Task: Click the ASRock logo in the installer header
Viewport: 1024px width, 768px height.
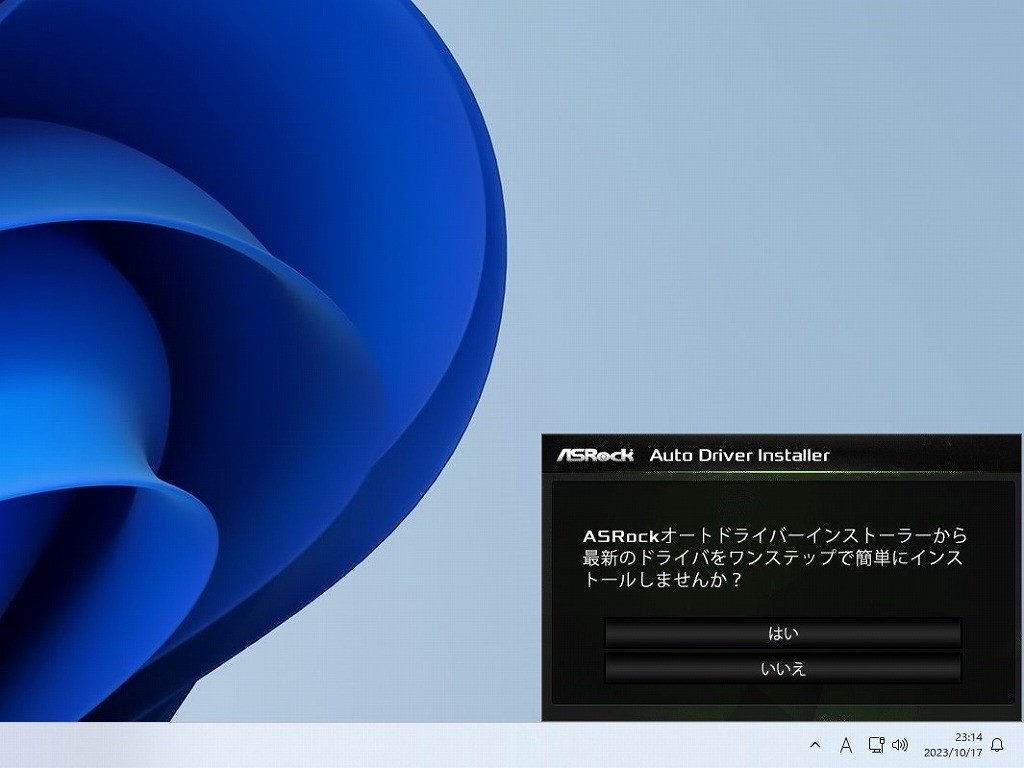Action: point(596,455)
